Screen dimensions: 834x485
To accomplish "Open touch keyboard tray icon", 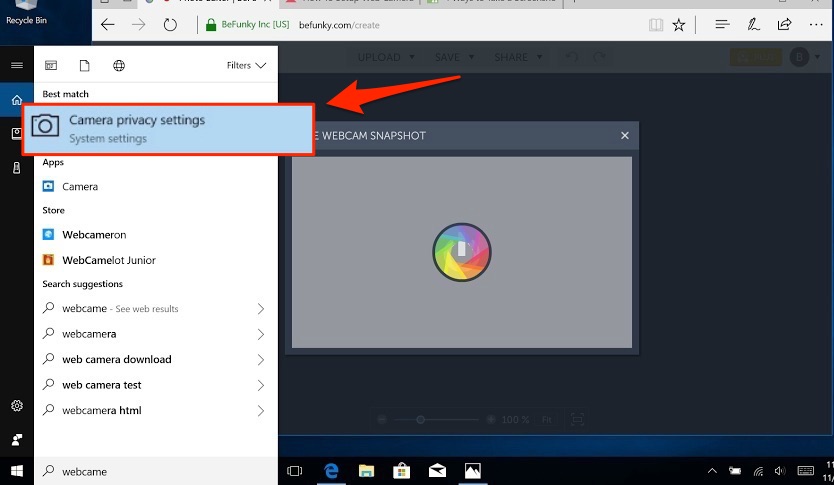I will (806, 471).
